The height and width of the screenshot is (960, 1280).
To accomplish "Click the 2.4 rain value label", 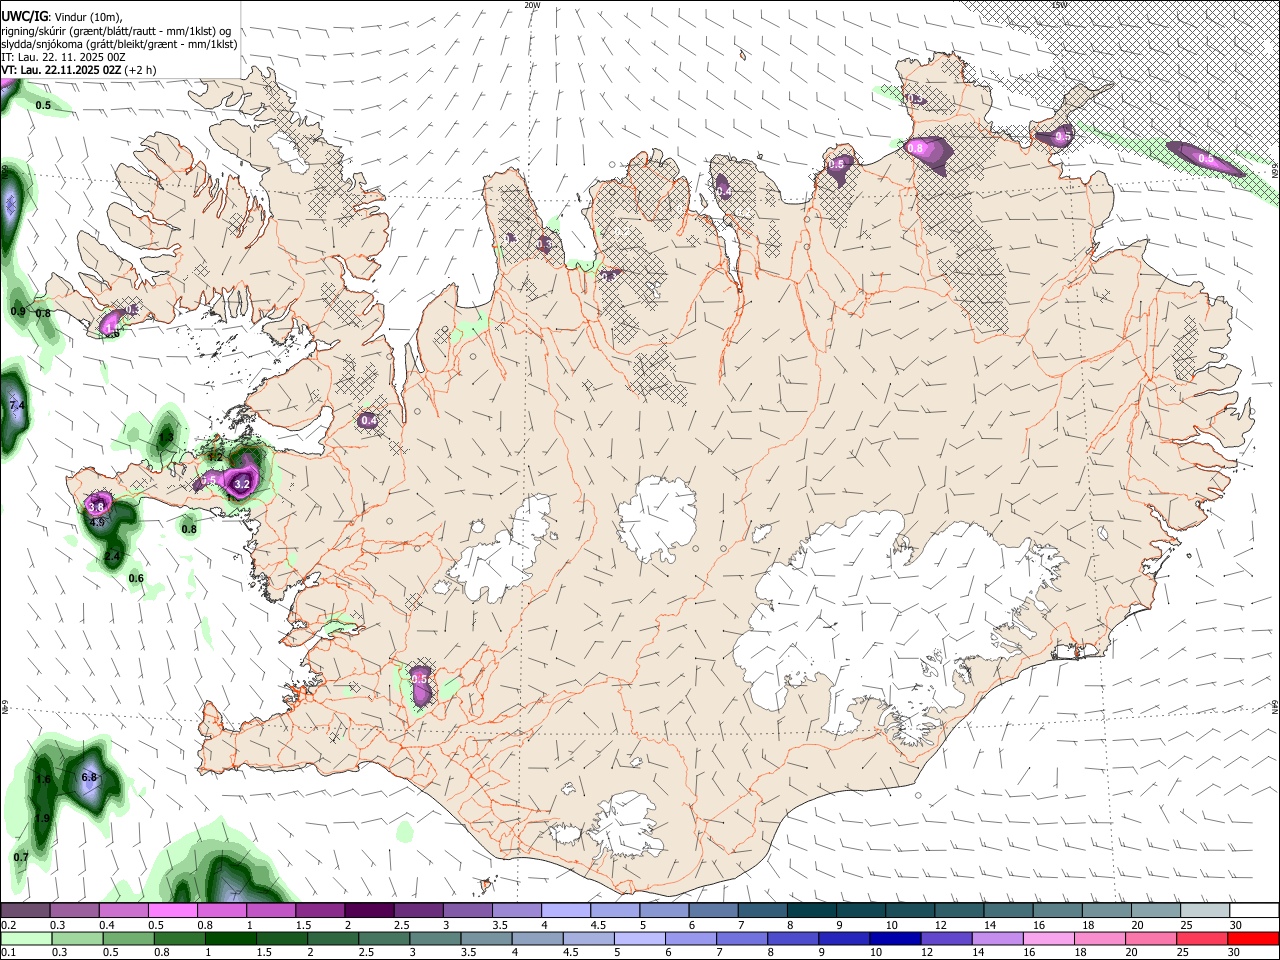I will point(112,556).
